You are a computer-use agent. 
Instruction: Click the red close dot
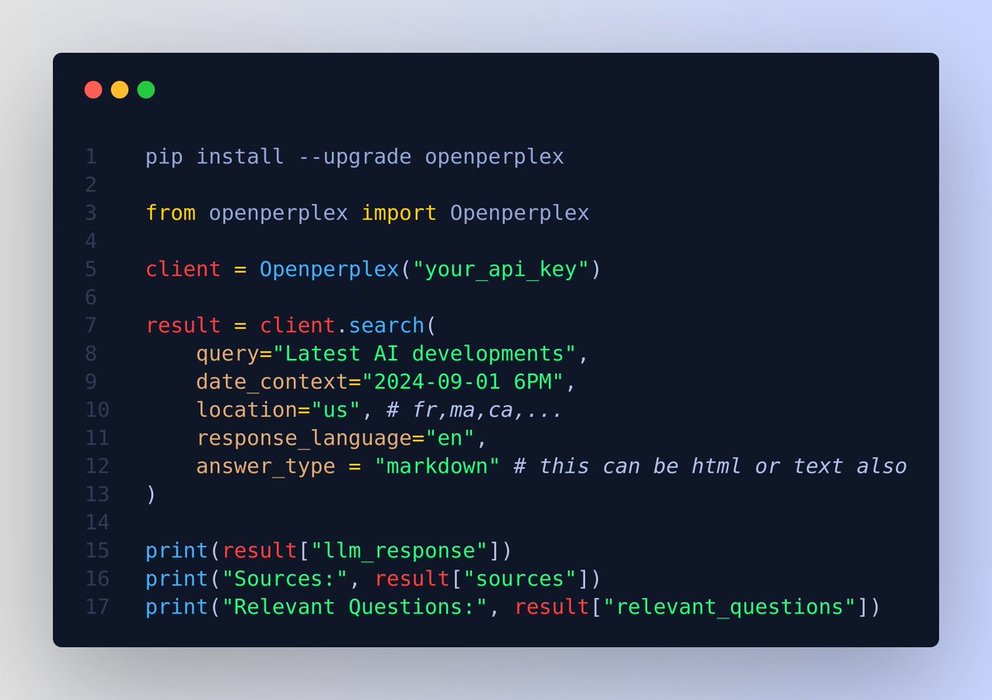point(93,90)
